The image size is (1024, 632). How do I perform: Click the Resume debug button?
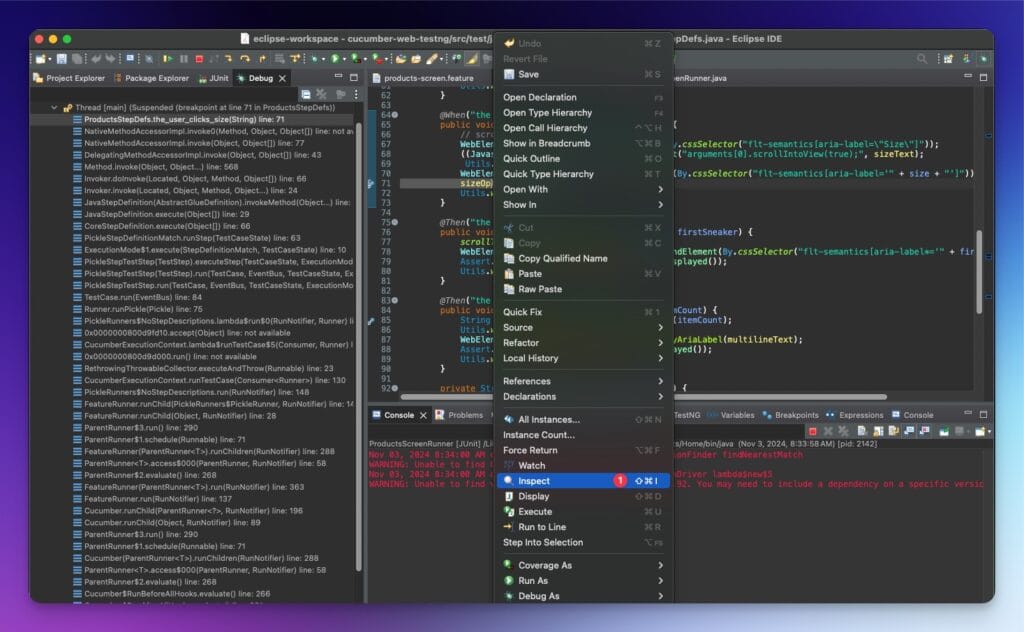pyautogui.click(x=167, y=59)
